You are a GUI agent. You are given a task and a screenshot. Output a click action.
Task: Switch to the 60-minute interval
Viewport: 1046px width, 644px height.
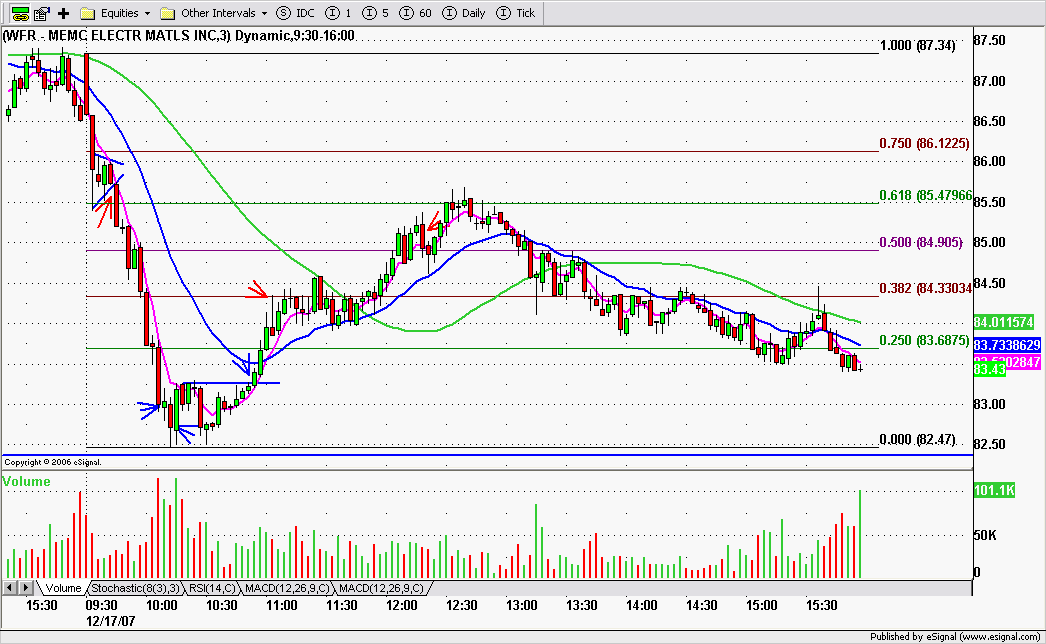click(416, 13)
